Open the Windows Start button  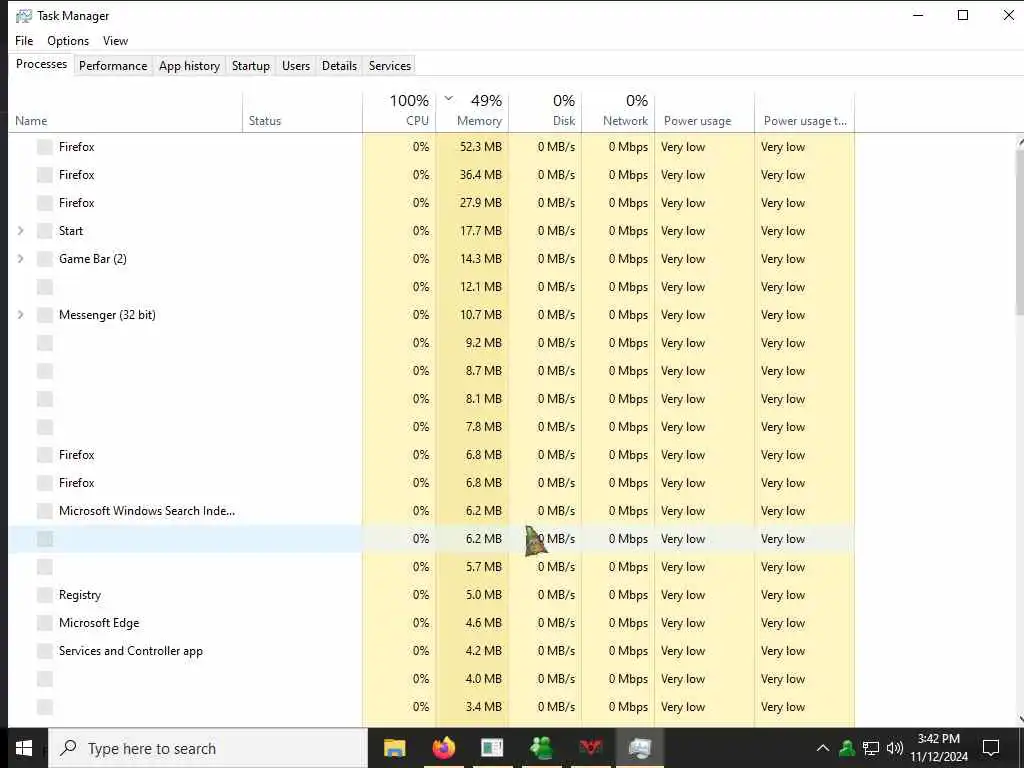[24, 748]
